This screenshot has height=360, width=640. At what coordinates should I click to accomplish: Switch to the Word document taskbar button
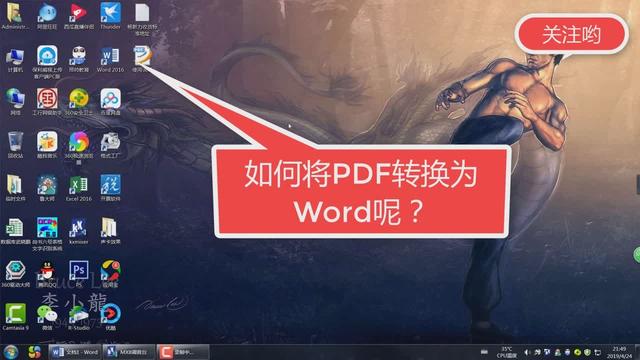pos(75,352)
